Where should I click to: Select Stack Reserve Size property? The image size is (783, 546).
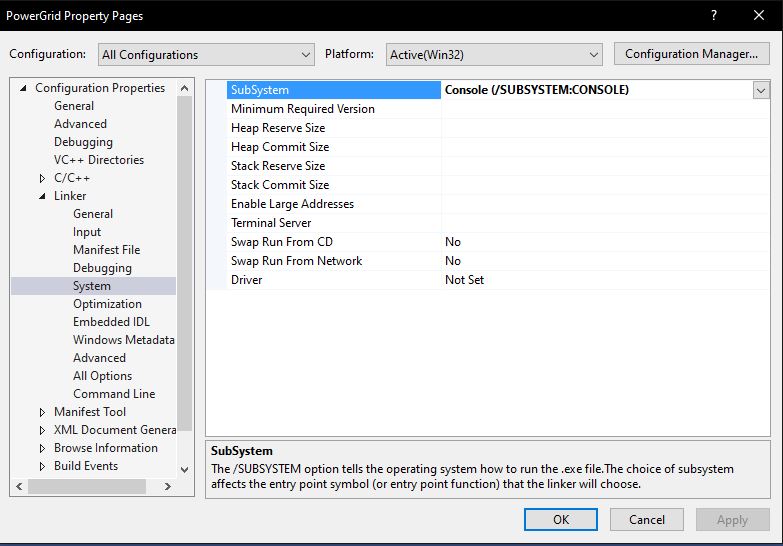[x=334, y=166]
